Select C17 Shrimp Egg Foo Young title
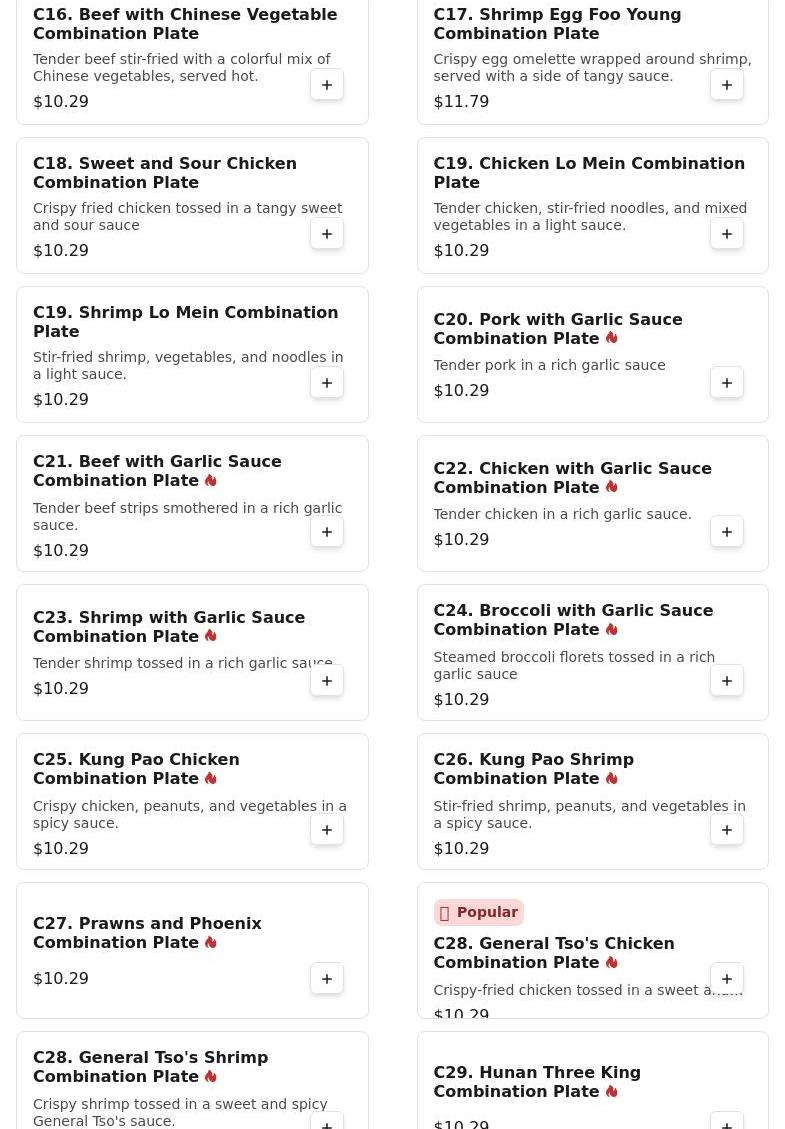The height and width of the screenshot is (1129, 785). (x=556, y=24)
